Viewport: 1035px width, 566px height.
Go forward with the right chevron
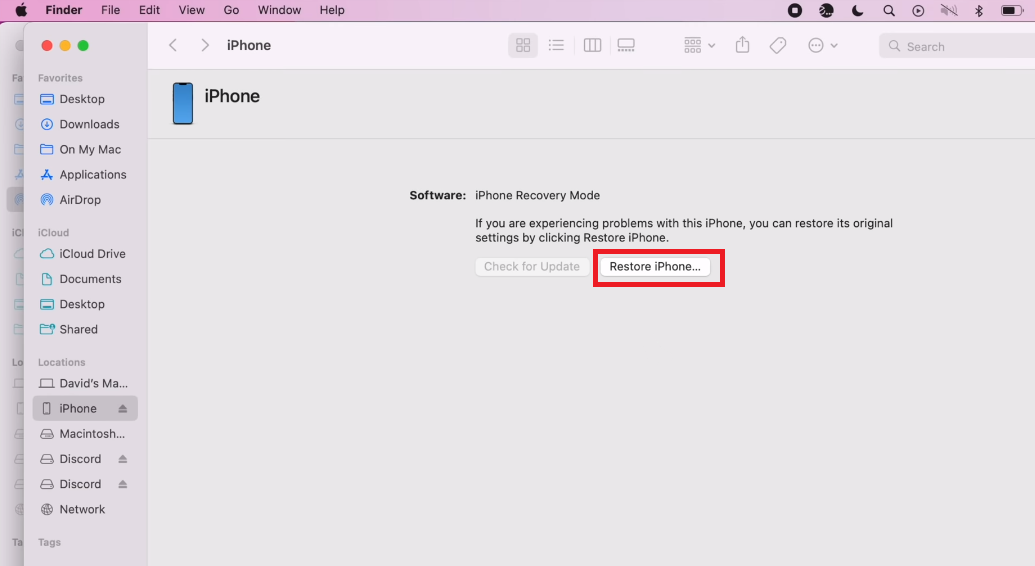205,45
